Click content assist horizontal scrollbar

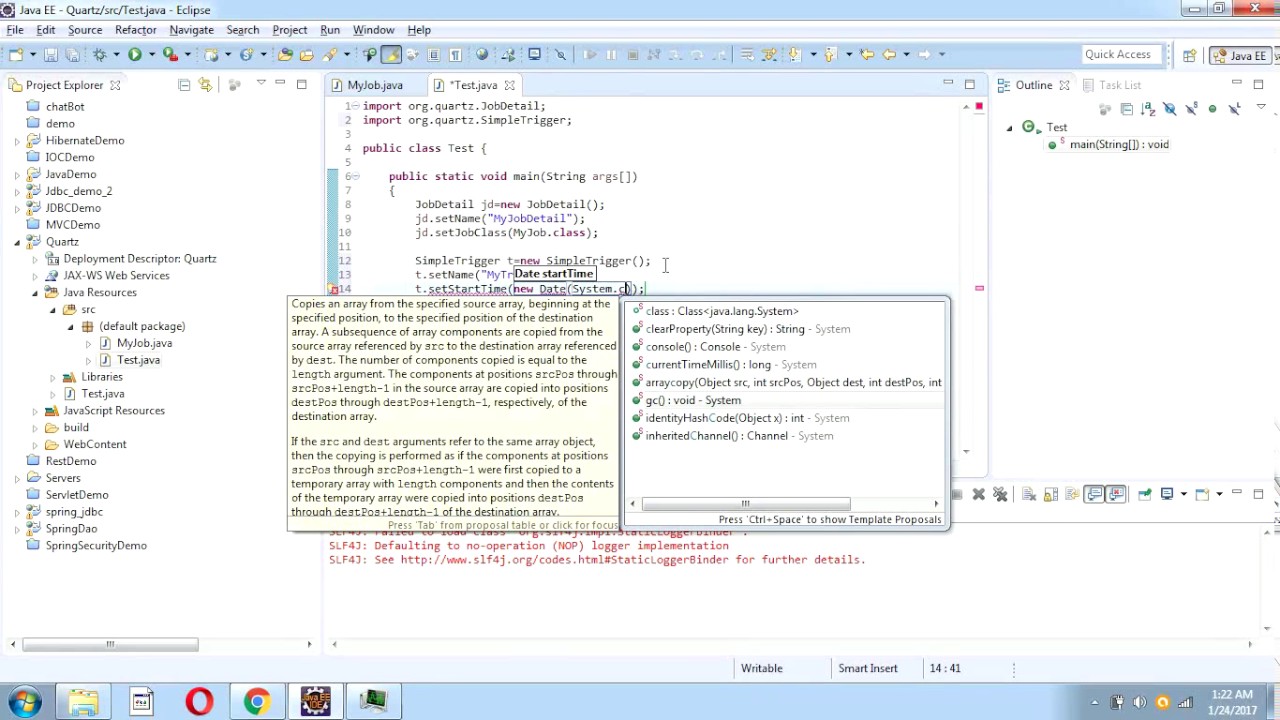coord(746,504)
